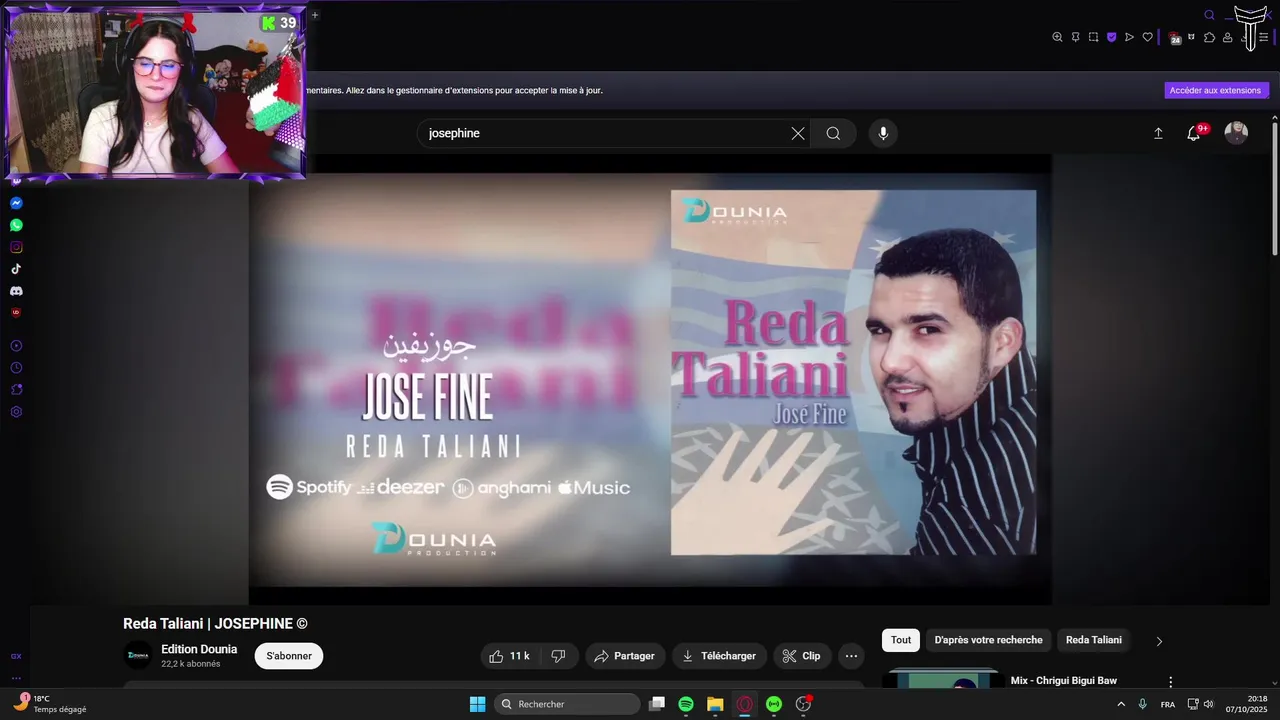Open options menu for Mix - Chrigui Bigui Baw
1280x720 pixels.
click(x=1171, y=682)
